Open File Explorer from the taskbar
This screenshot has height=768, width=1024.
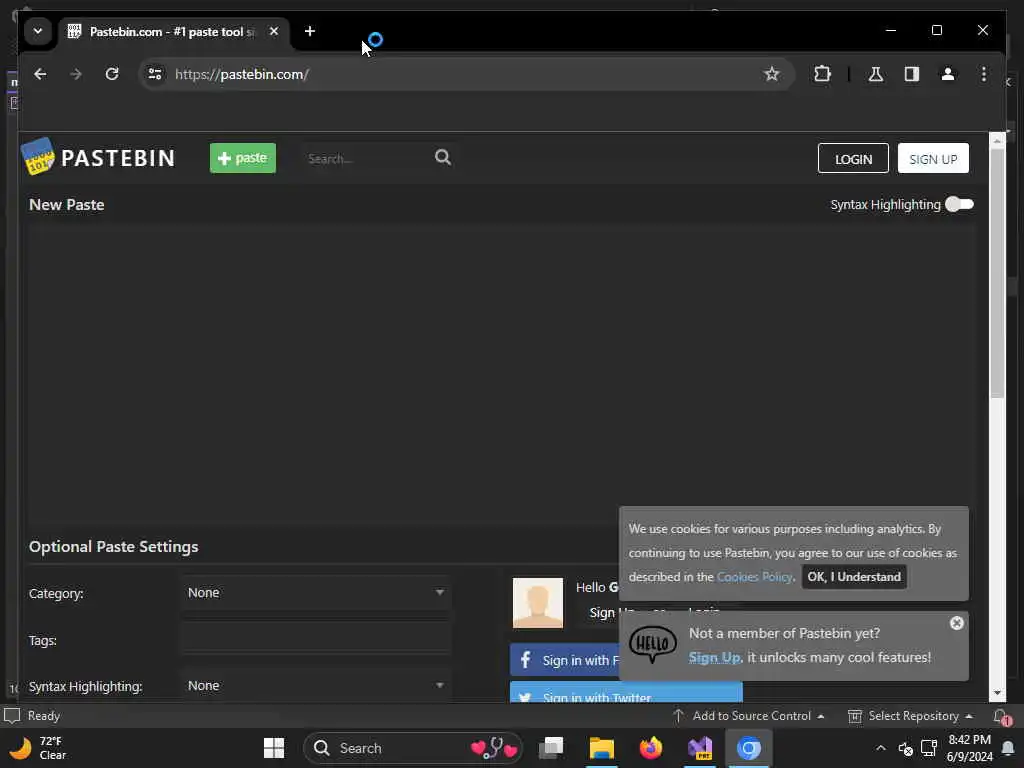pos(601,748)
